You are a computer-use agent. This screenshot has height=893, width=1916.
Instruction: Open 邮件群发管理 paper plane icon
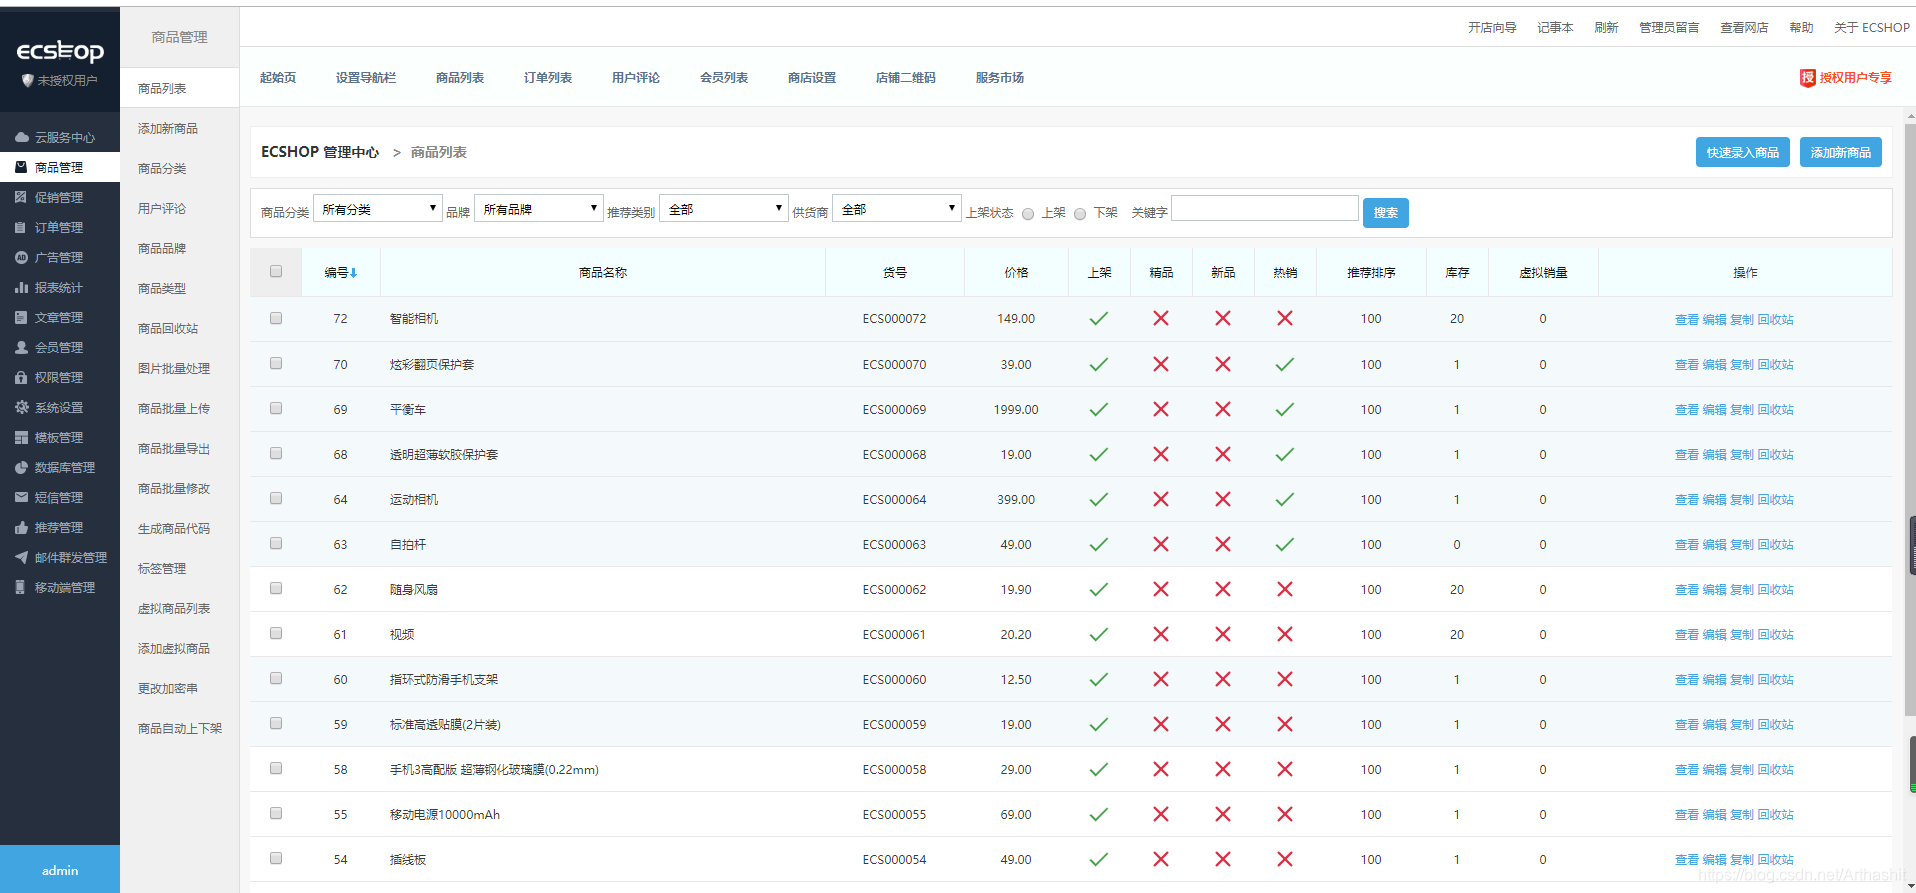pyautogui.click(x=21, y=557)
